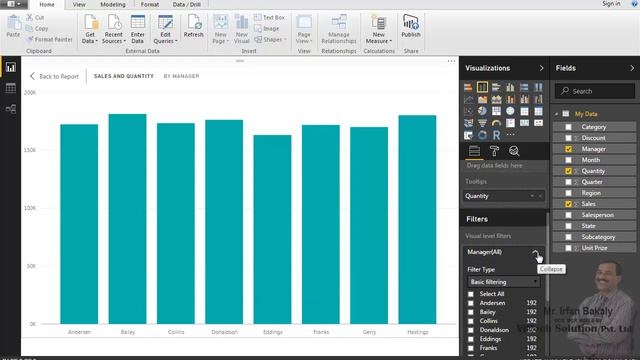Collapse the Fields pane chevron
Screen dimensions: 640x360
pyautogui.click(x=632, y=68)
